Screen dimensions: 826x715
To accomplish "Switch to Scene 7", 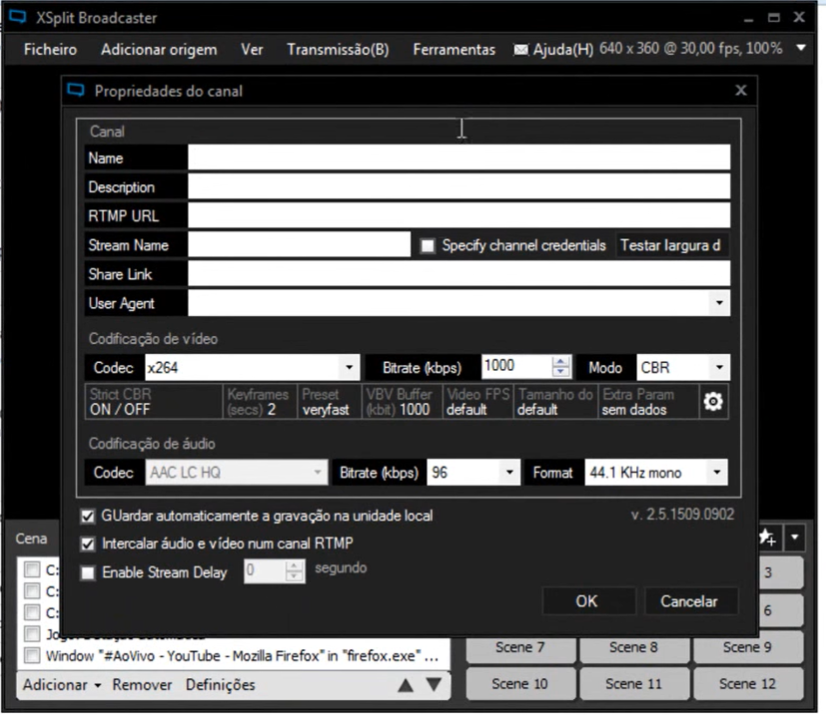I will point(520,648).
